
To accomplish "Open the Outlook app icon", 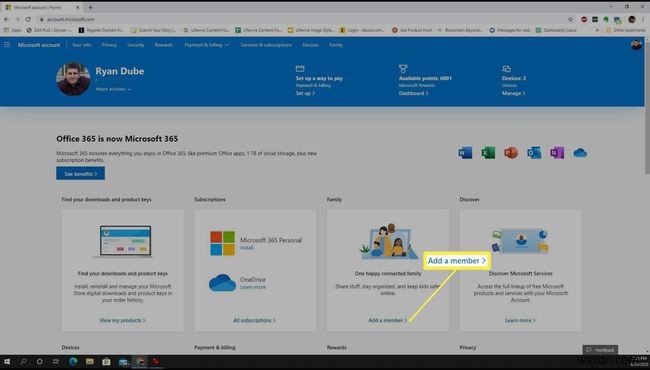I will tap(534, 153).
